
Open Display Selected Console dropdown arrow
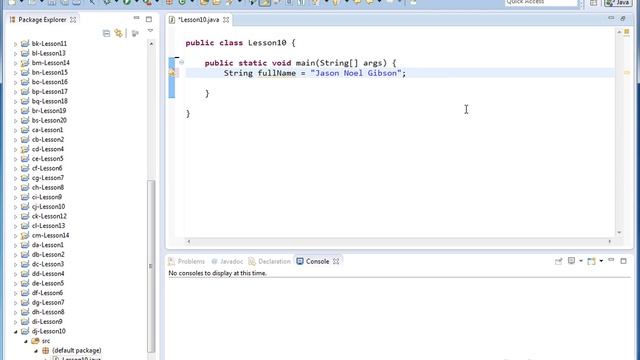581,261
